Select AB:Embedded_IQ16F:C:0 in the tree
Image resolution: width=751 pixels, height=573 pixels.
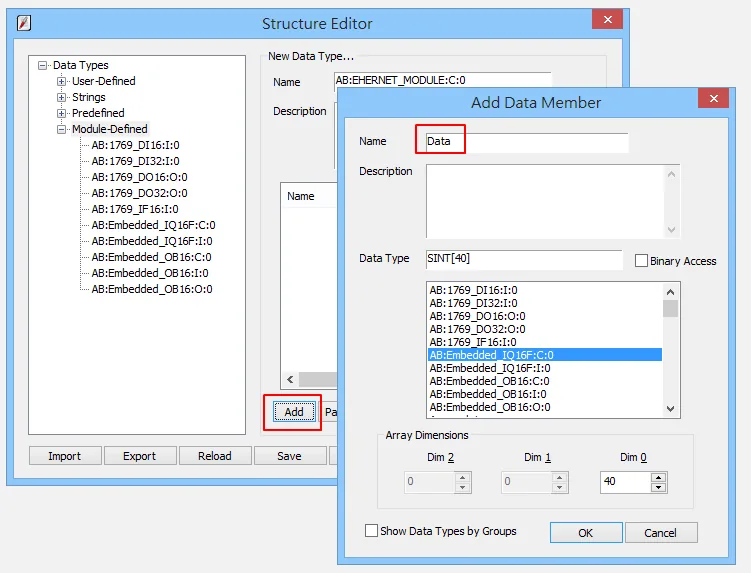click(153, 225)
